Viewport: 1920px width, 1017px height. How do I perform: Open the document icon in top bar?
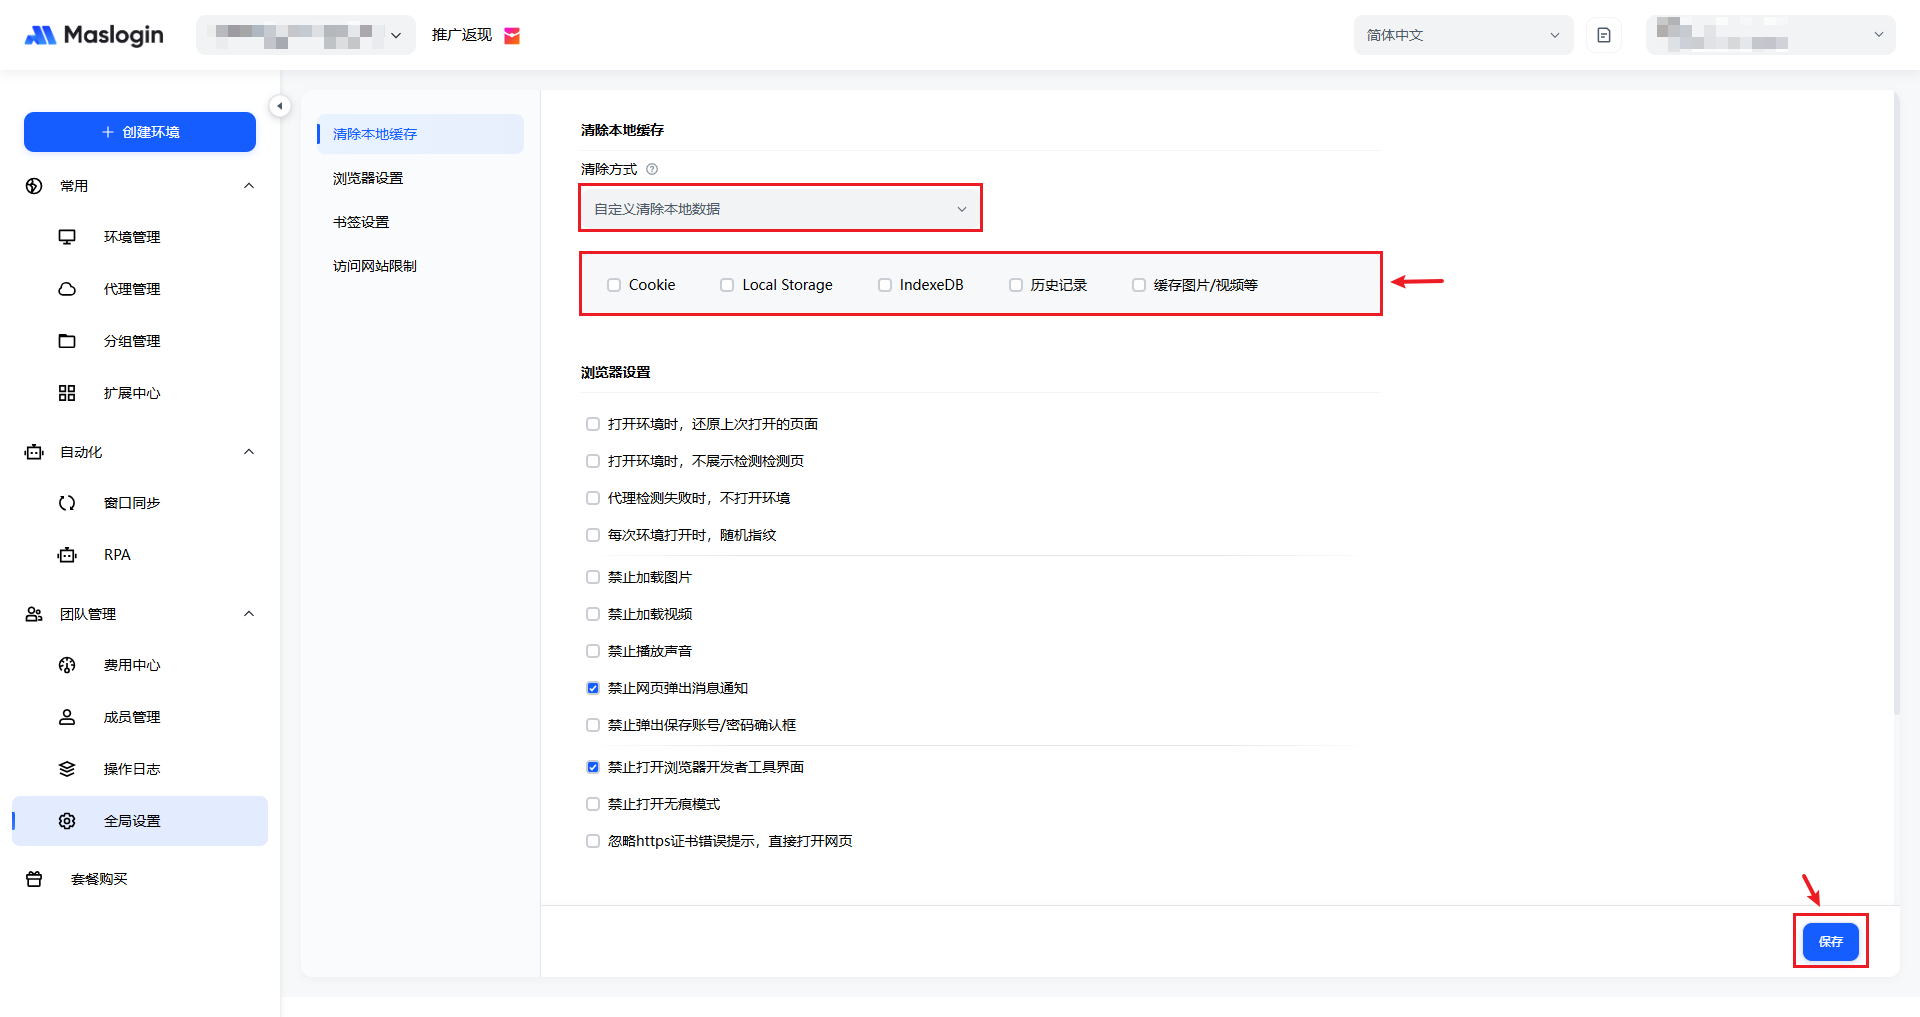point(1604,35)
